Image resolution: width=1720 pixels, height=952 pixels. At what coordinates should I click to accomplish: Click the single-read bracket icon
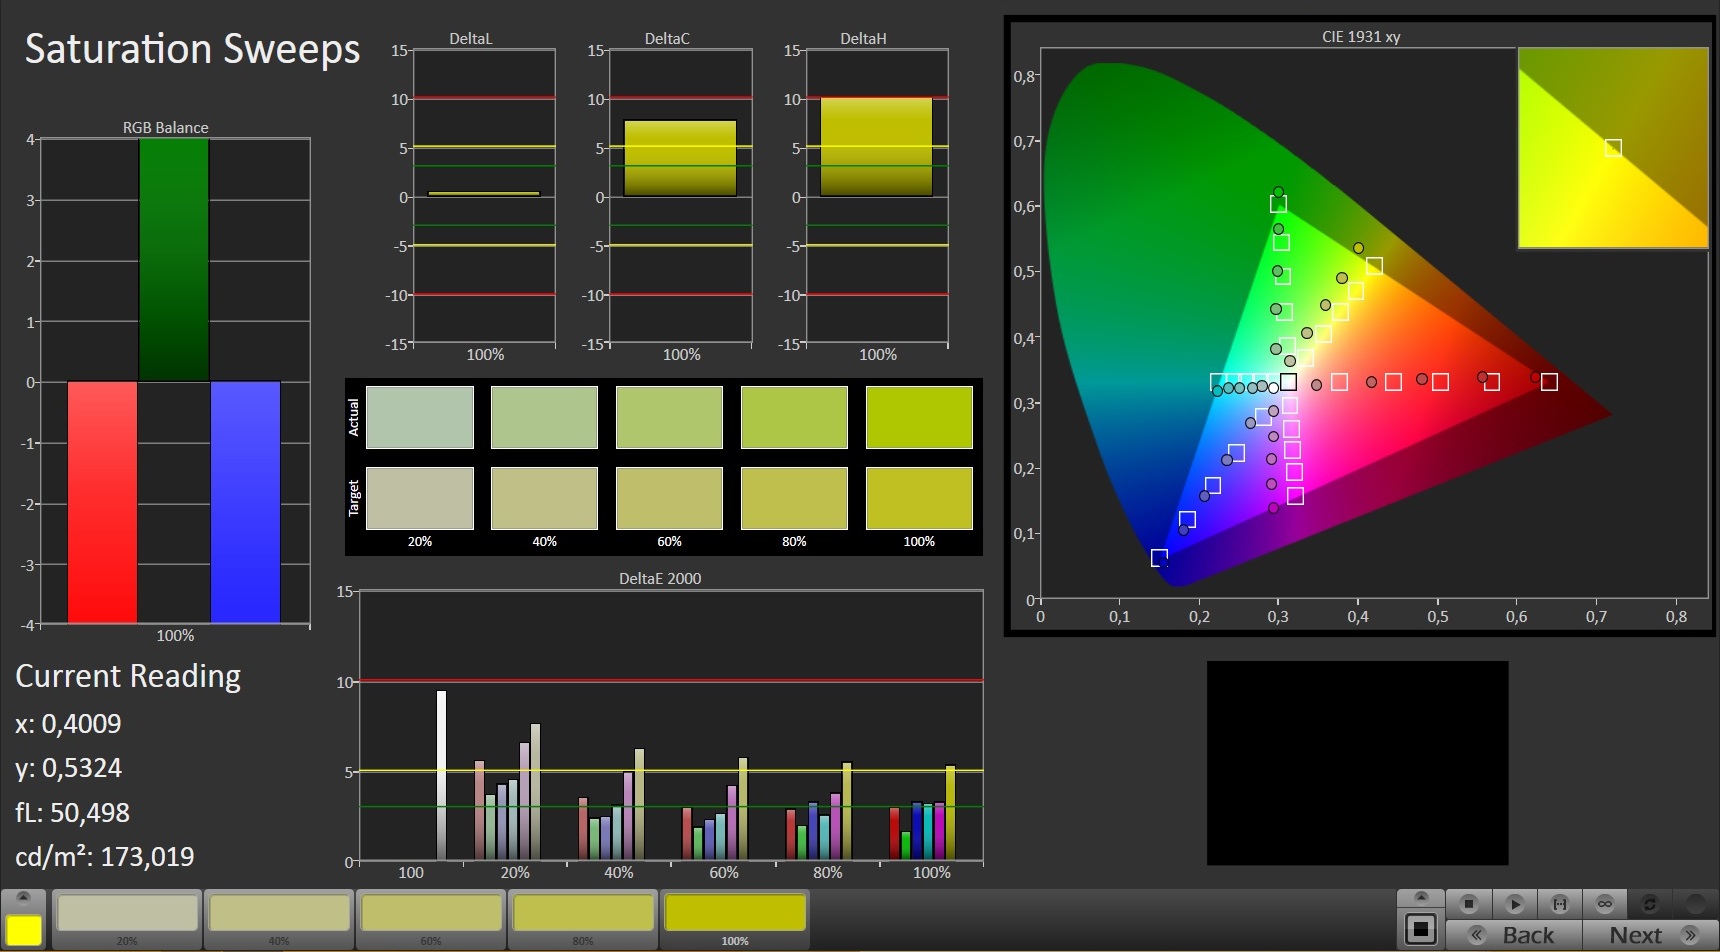click(1559, 904)
